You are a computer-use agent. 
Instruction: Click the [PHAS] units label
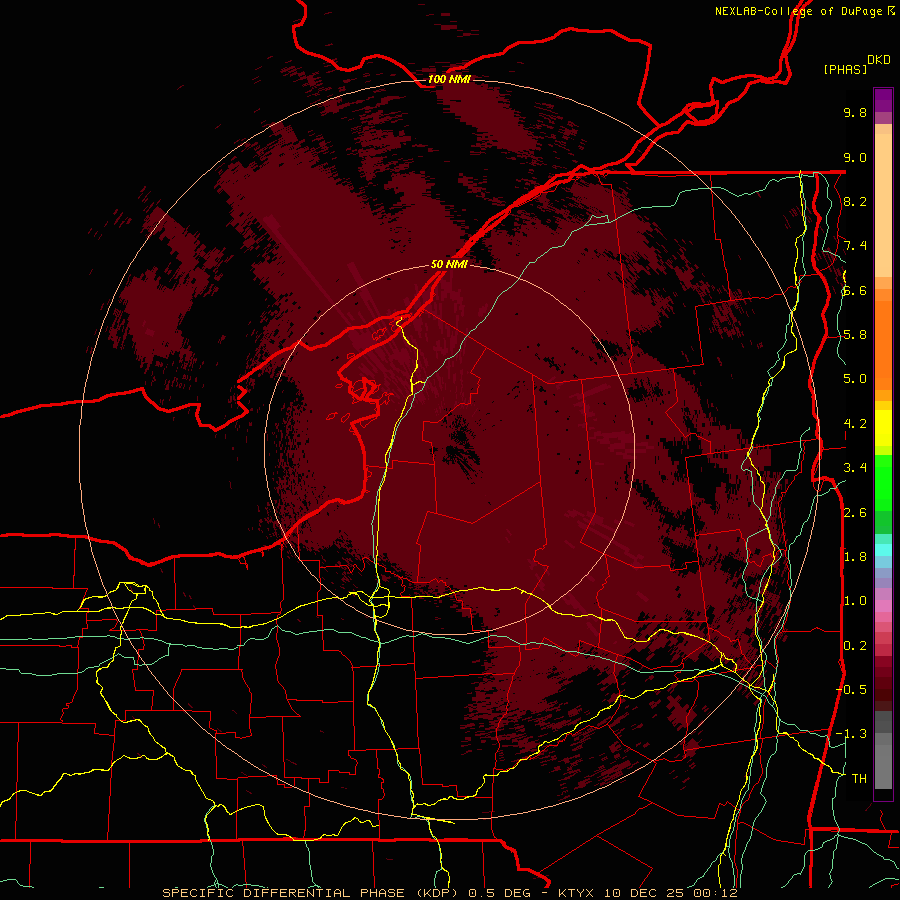click(845, 69)
